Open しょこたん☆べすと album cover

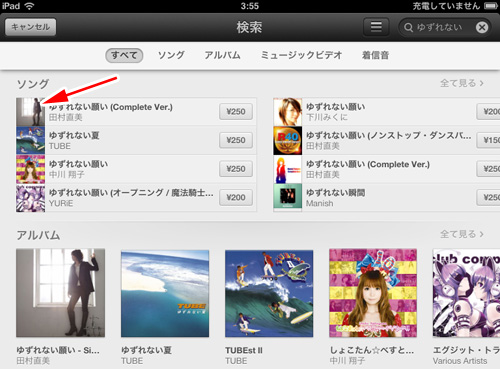[373, 293]
